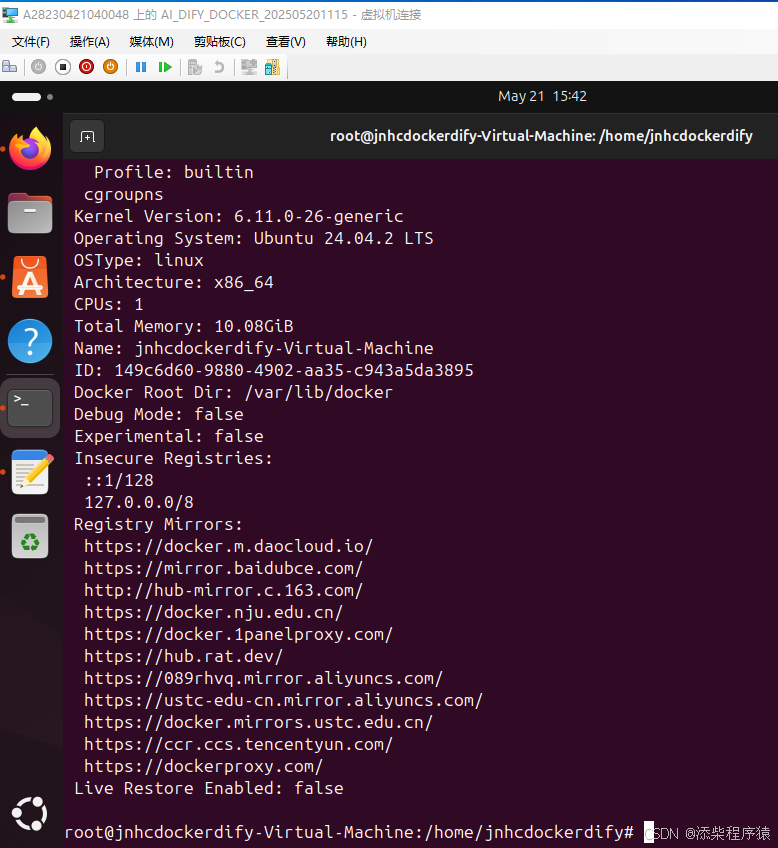This screenshot has width=778, height=848.
Task: Click the ID 149c6d60 line
Action: point(274,370)
